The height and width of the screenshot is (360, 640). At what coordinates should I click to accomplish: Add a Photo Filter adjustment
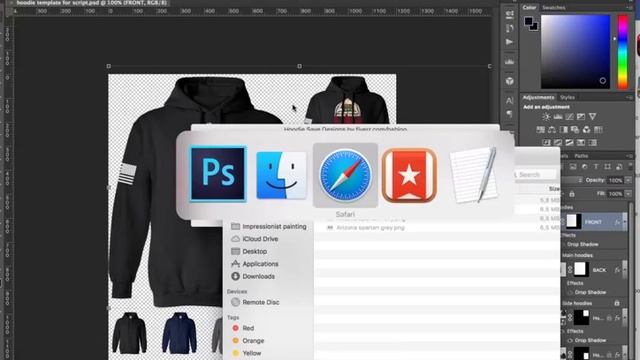(x=575, y=130)
